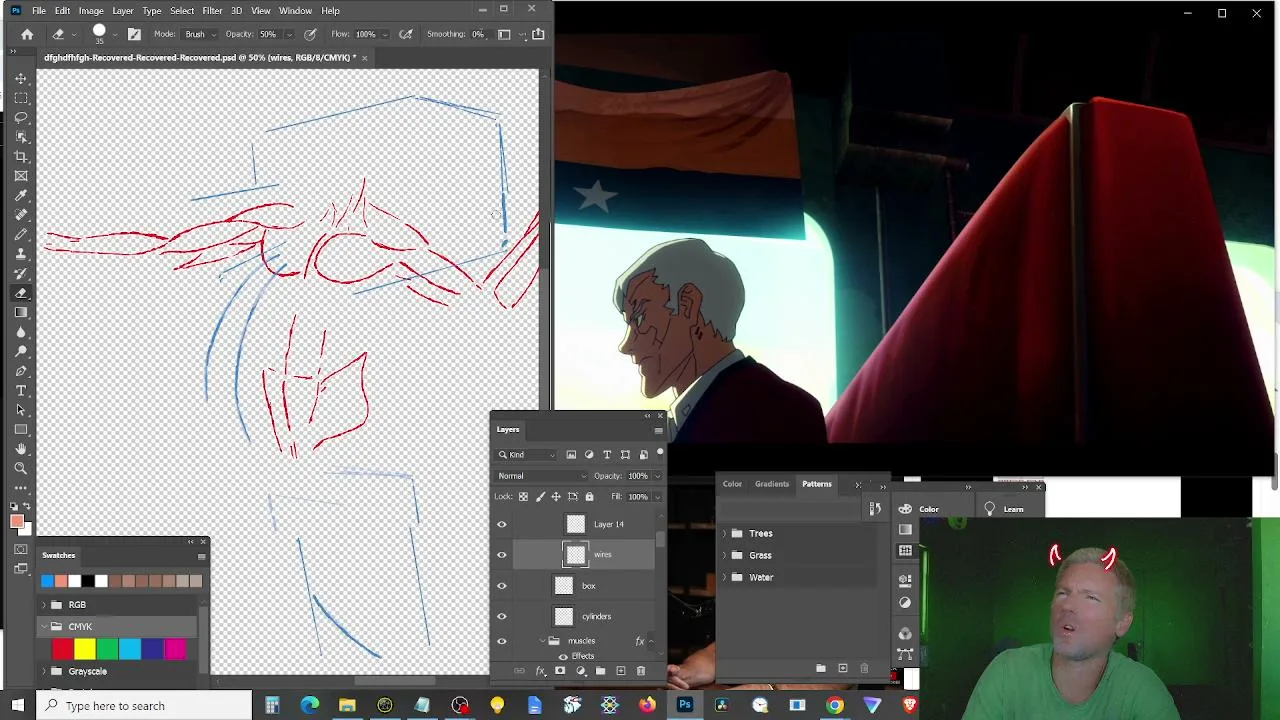Select the Move tool

(x=21, y=78)
